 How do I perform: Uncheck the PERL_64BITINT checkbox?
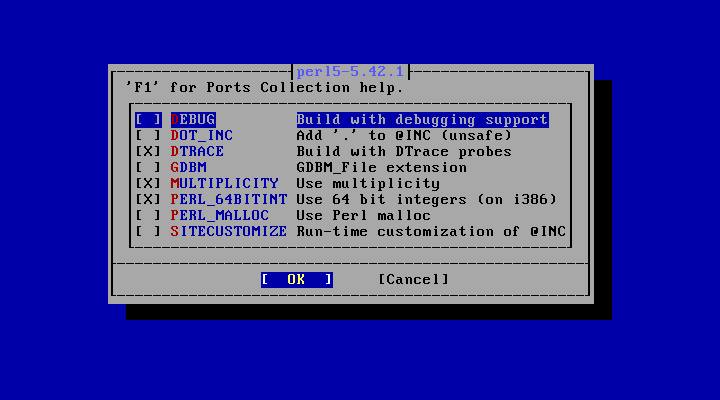148,199
